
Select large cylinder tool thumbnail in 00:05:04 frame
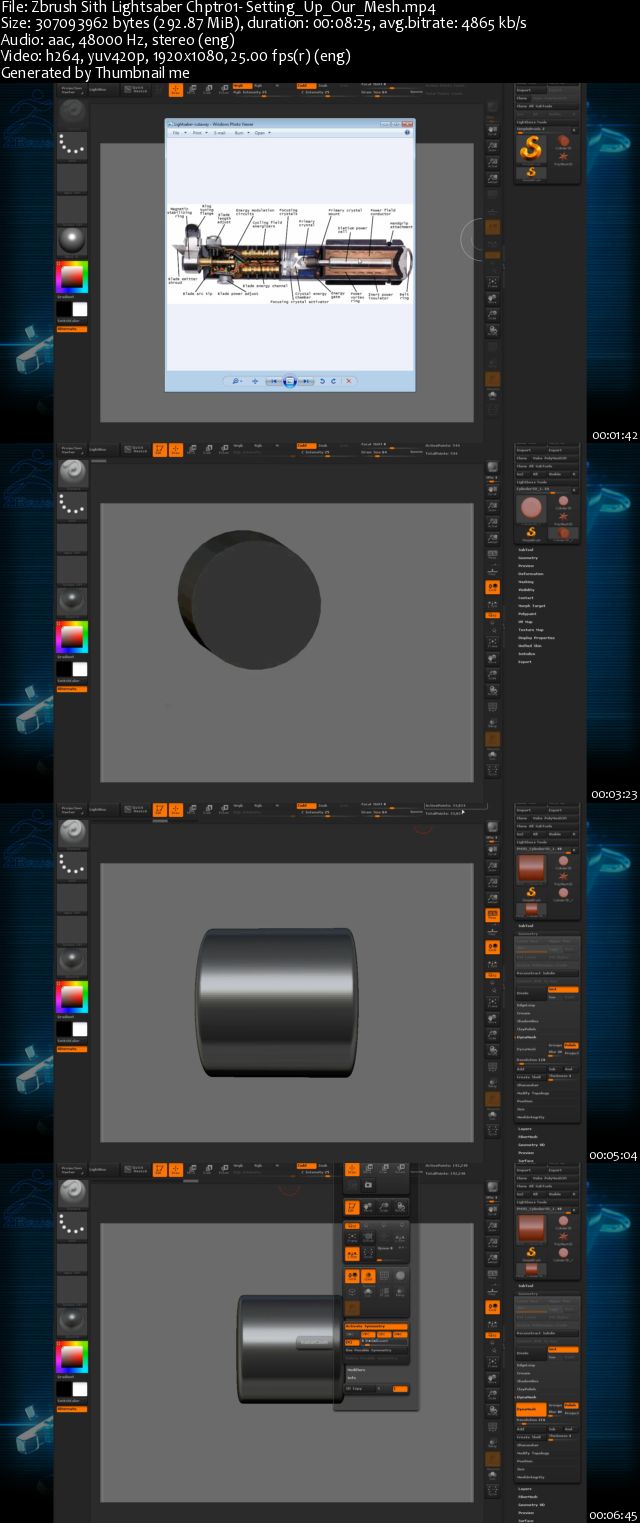pyautogui.click(x=531, y=868)
